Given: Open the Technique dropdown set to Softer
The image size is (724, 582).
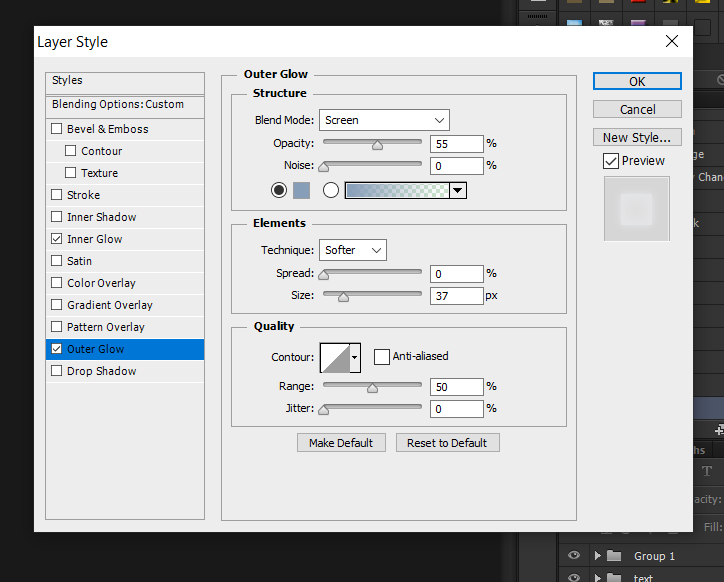Looking at the screenshot, I should pos(353,250).
